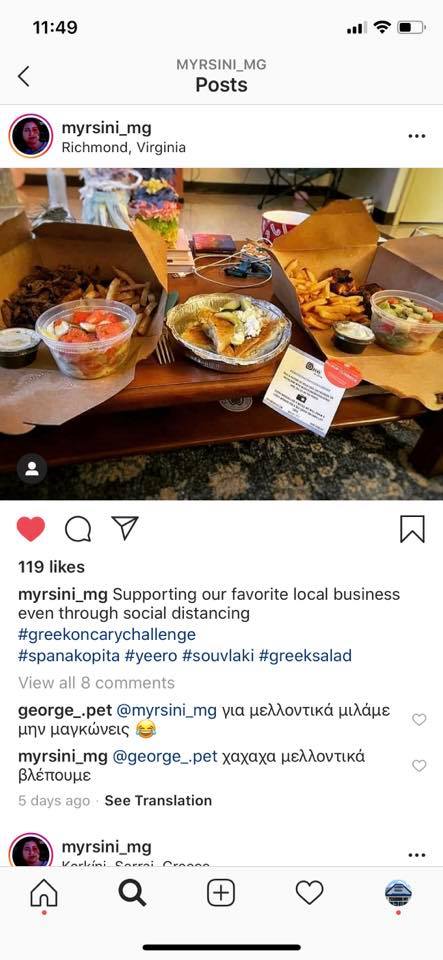Open the Activity heart tab

[x=310, y=893]
